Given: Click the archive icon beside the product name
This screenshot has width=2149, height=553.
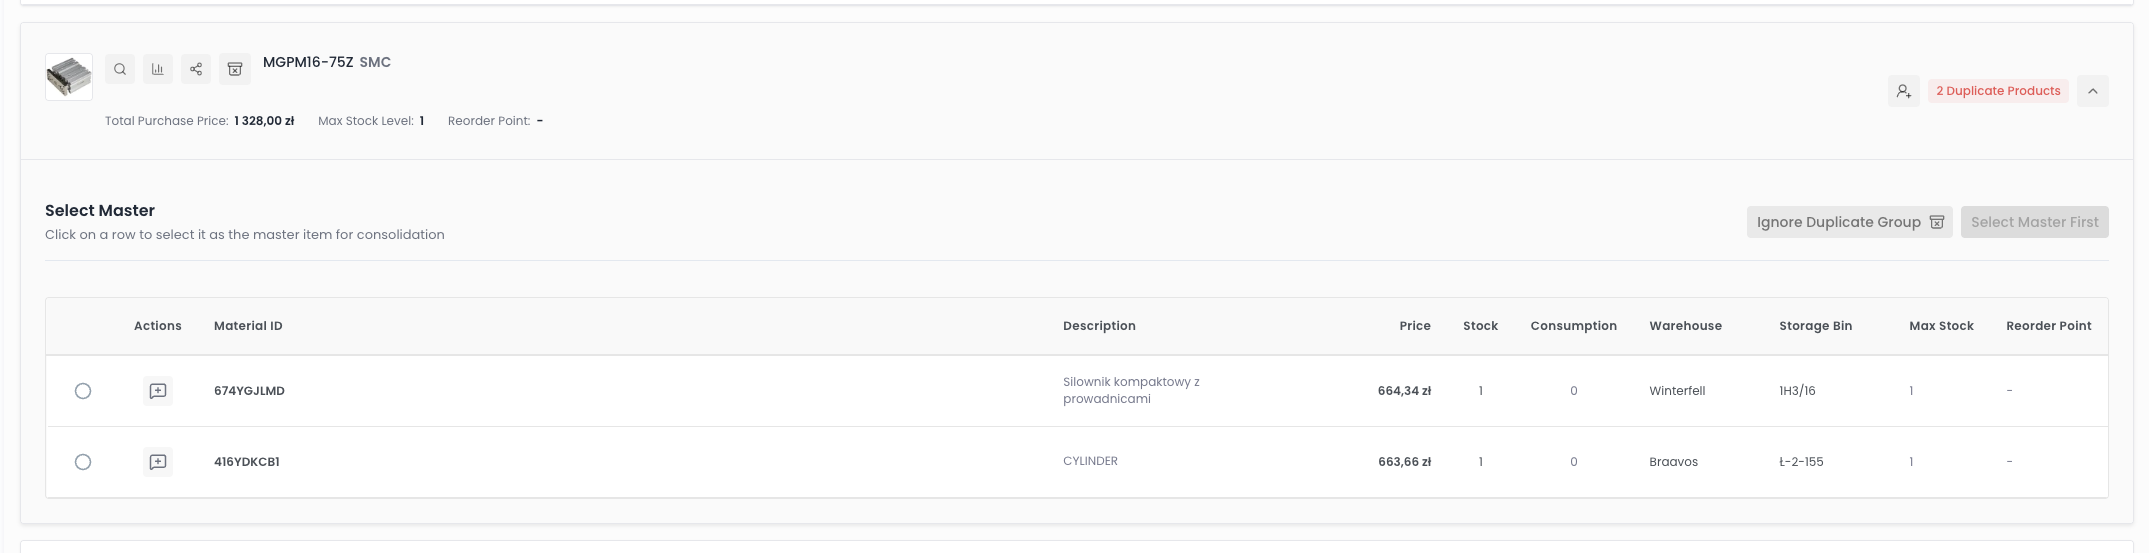Looking at the screenshot, I should pyautogui.click(x=235, y=69).
